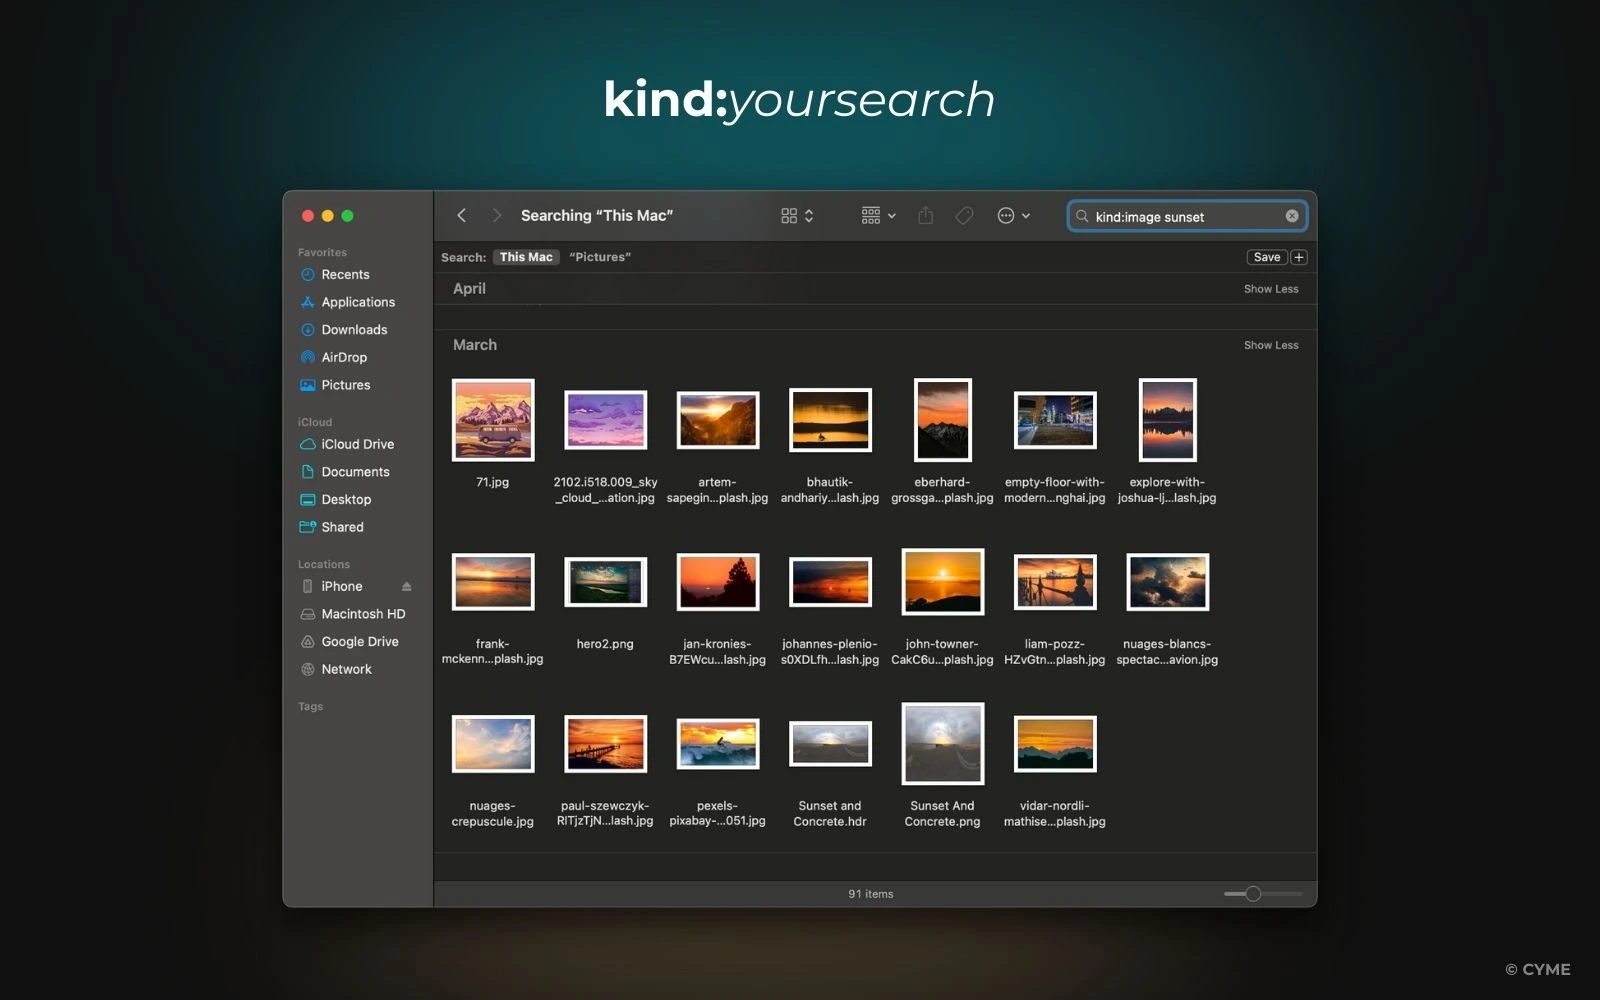Open Documents in the sidebar
The height and width of the screenshot is (1000, 1600).
[x=357, y=472]
